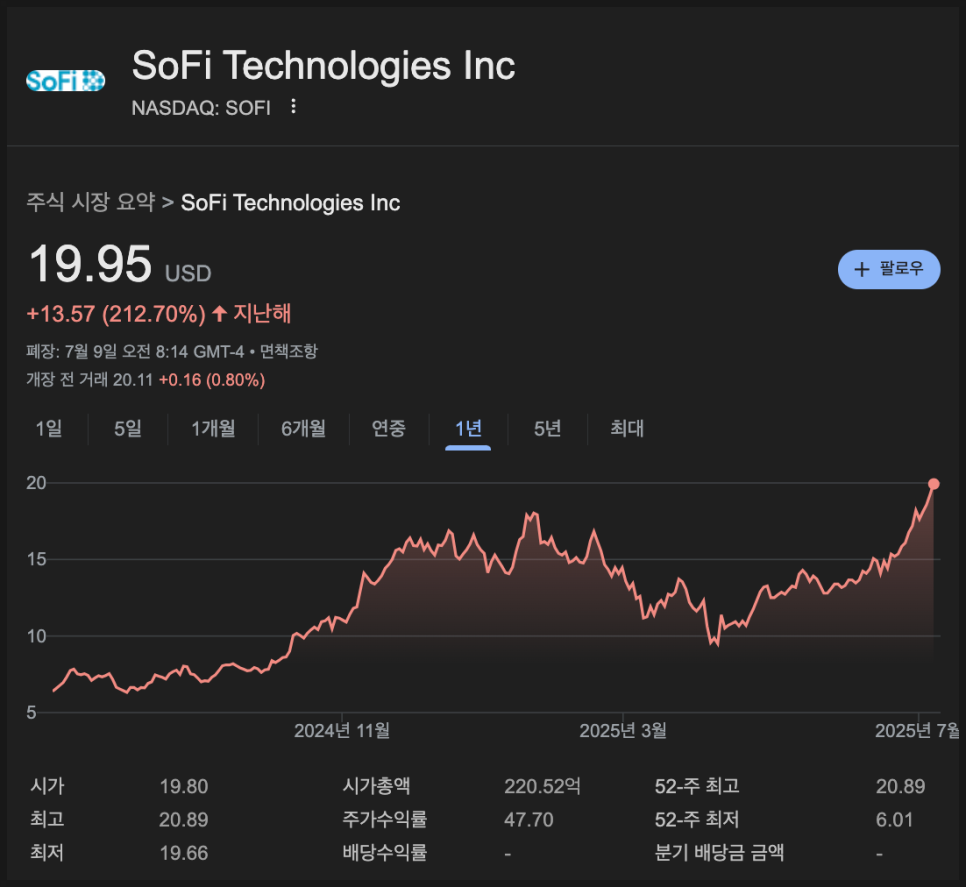This screenshot has height=887, width=966.
Task: Click the 최고 day high value 20.89
Action: [x=184, y=820]
